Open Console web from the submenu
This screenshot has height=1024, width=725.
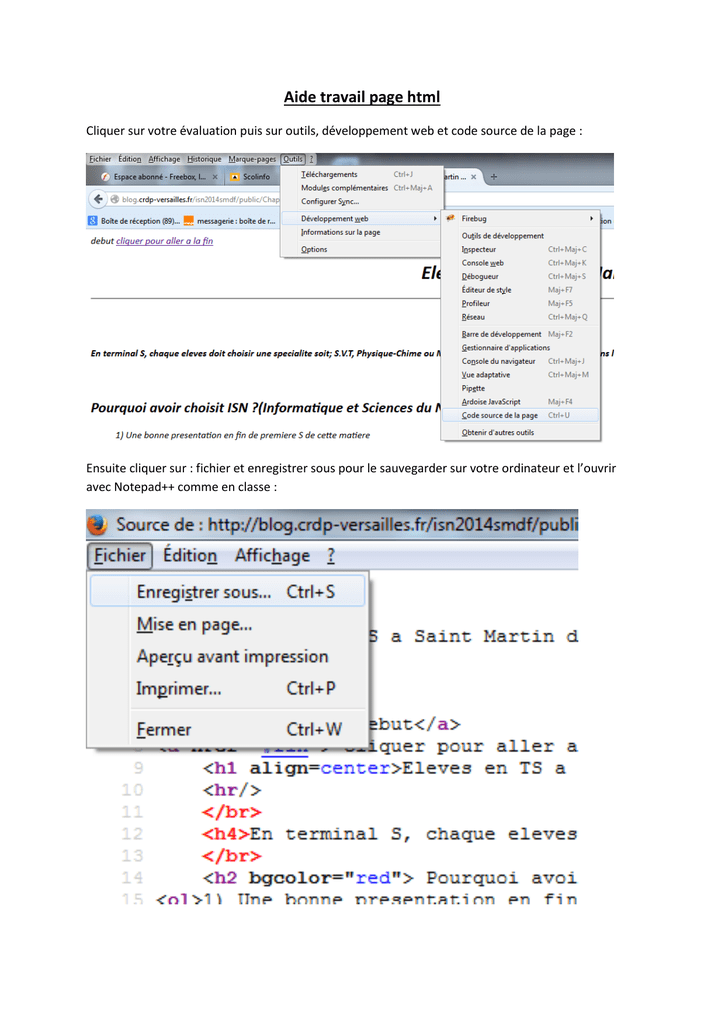(x=521, y=263)
